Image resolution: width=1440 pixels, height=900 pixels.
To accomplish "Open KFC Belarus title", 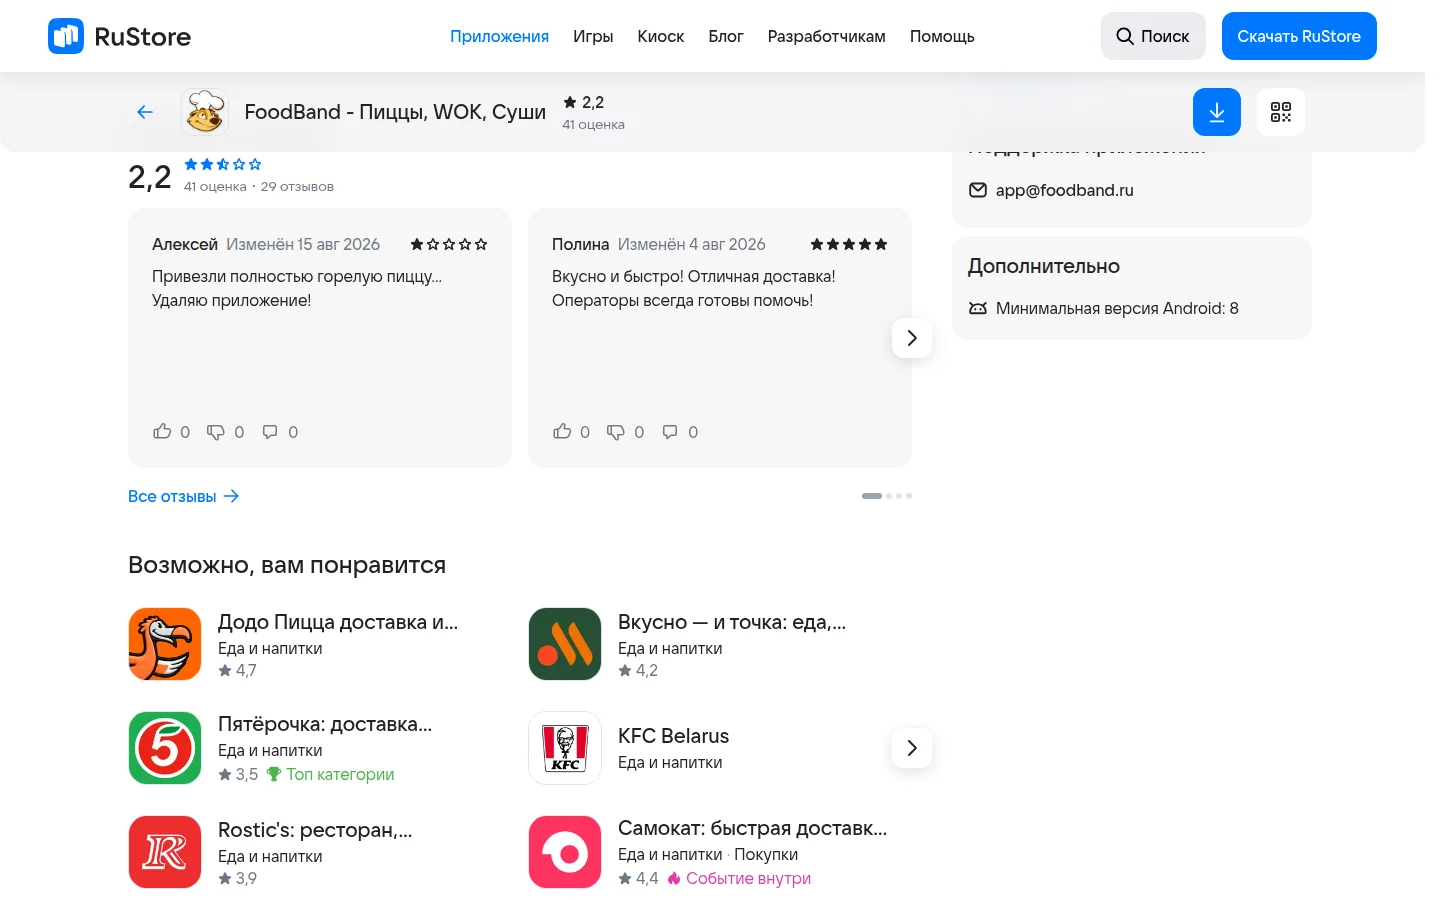I will [x=674, y=736].
